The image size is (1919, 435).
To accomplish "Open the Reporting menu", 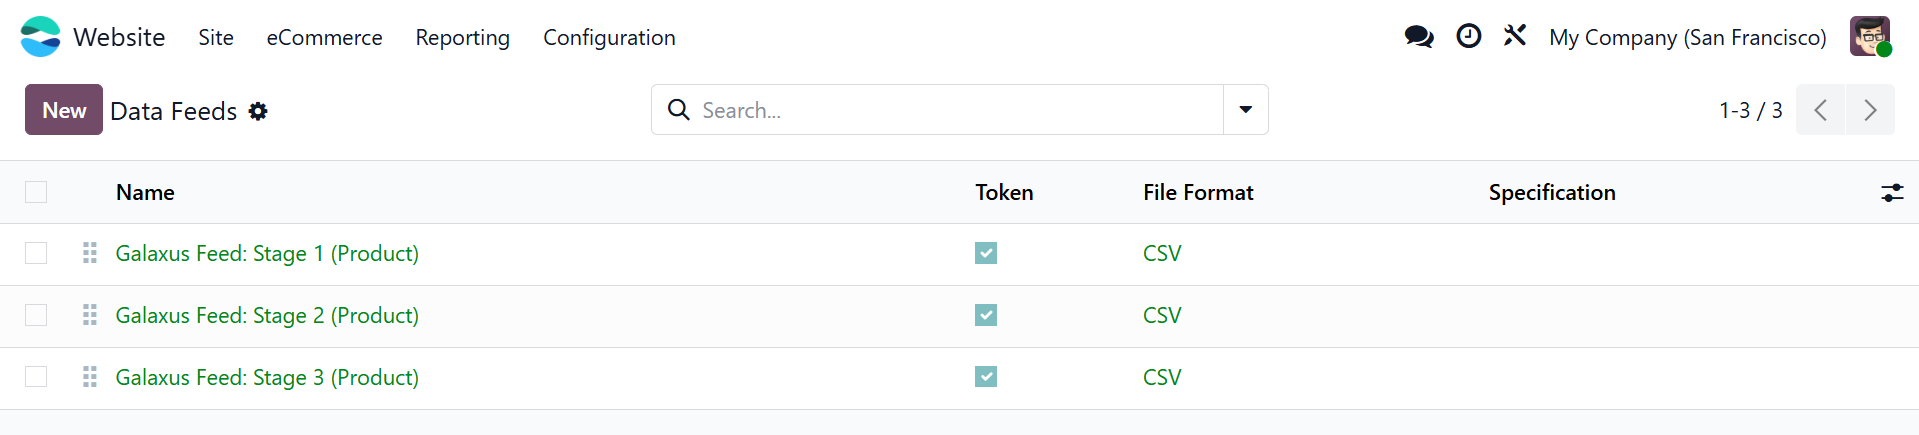I will [x=462, y=37].
